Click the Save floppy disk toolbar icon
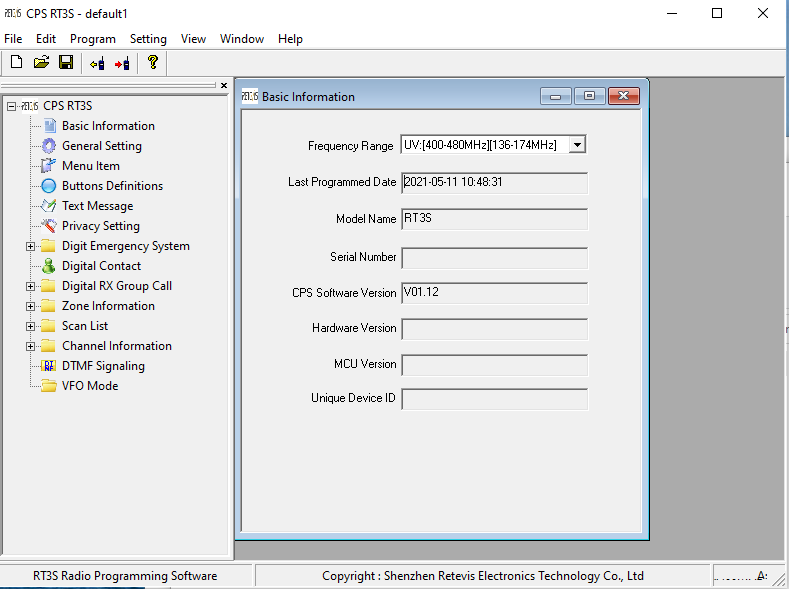 tap(66, 62)
